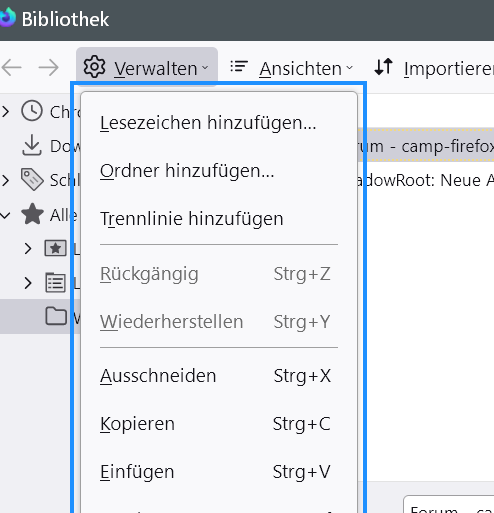Select the Downloads arrow icon in sidebar
The image size is (494, 513).
point(32,145)
